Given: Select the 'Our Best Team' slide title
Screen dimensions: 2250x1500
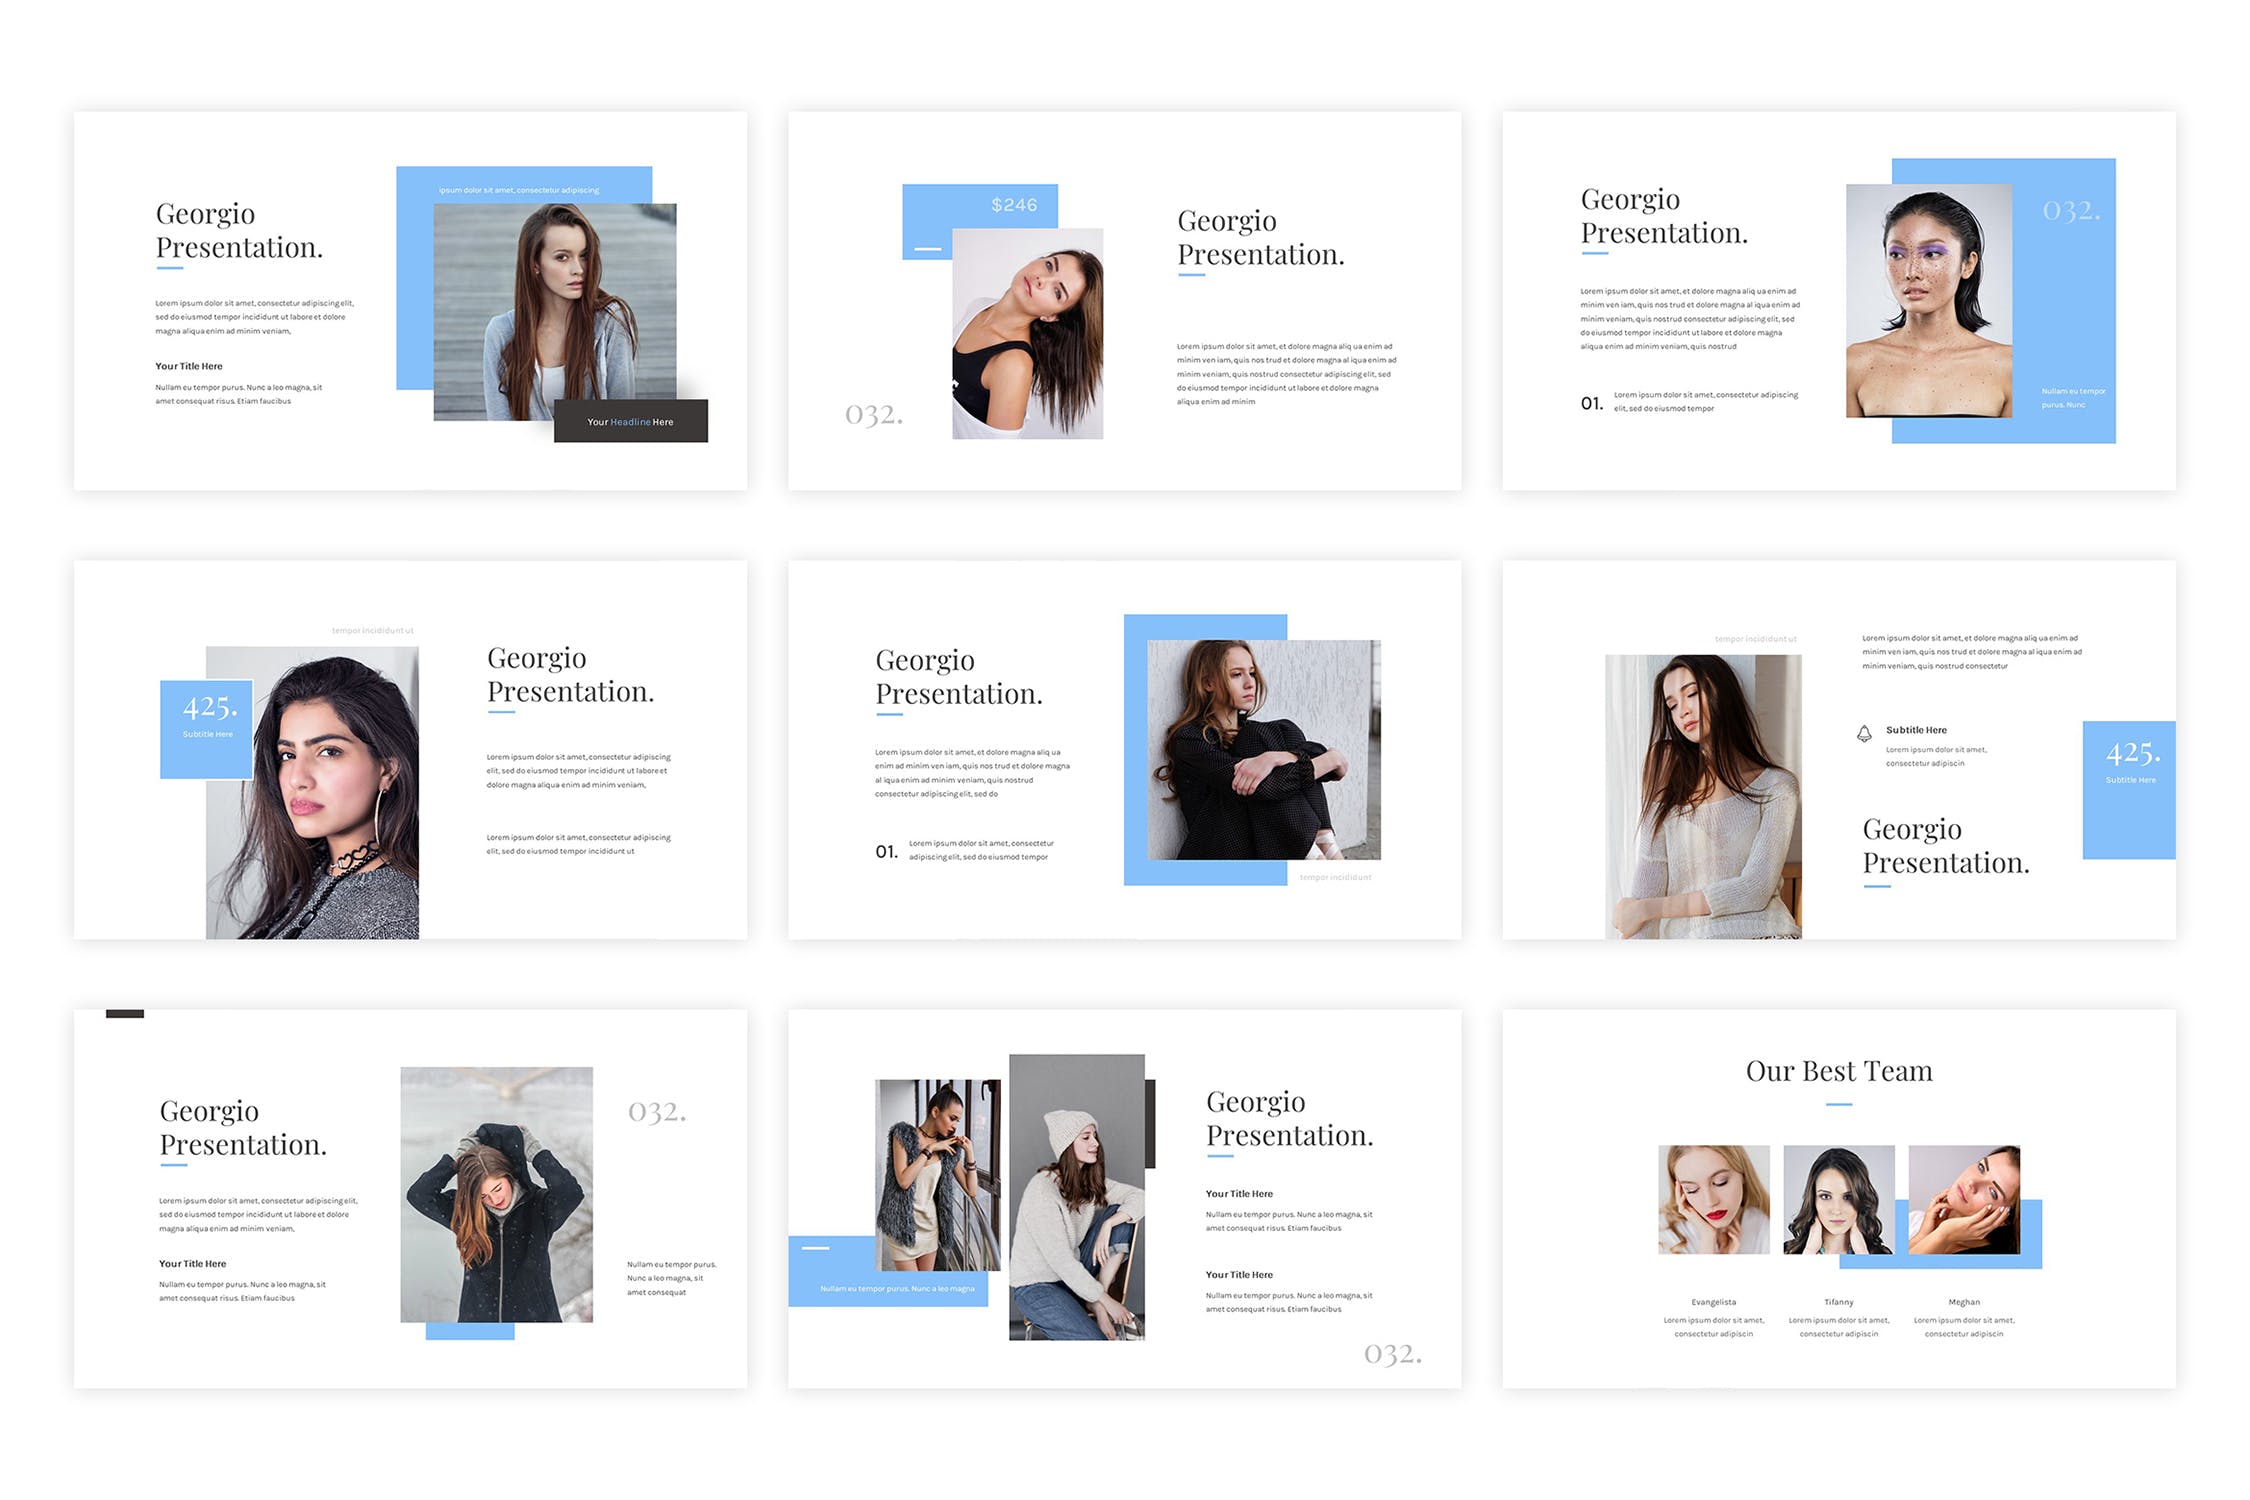Looking at the screenshot, I should coord(1838,1071).
